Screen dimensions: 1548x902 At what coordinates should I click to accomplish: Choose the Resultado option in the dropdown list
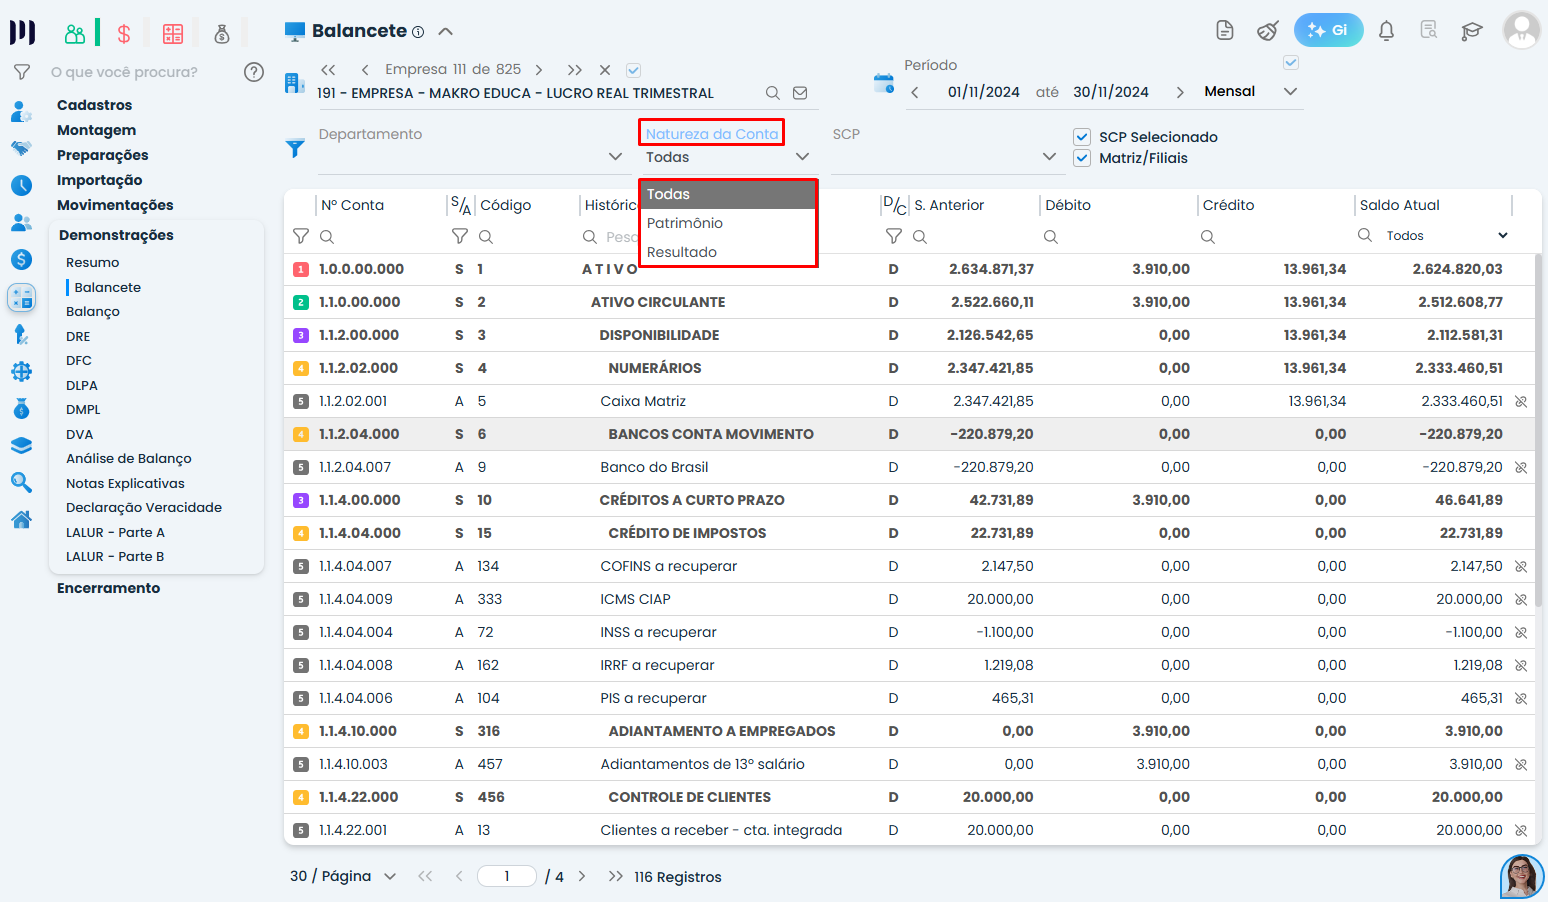(x=682, y=252)
